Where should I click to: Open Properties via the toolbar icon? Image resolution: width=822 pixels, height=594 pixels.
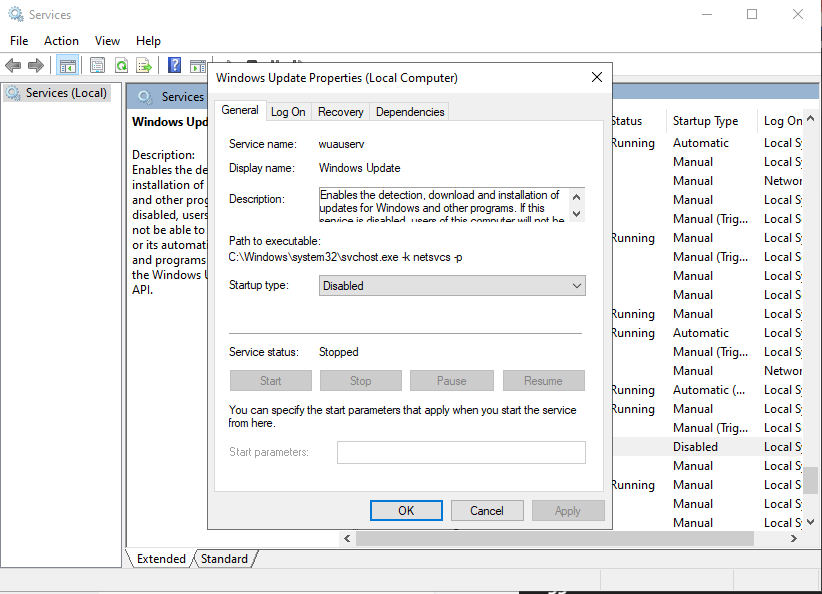(x=97, y=66)
